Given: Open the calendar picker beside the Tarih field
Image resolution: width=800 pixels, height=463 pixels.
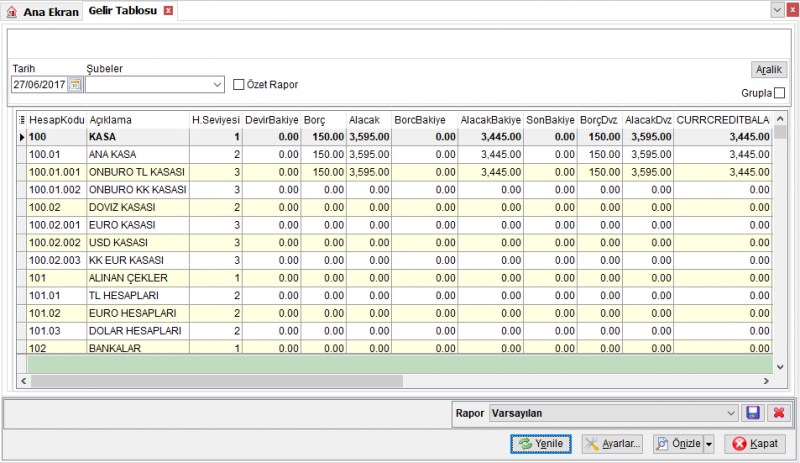Looking at the screenshot, I should [75, 85].
